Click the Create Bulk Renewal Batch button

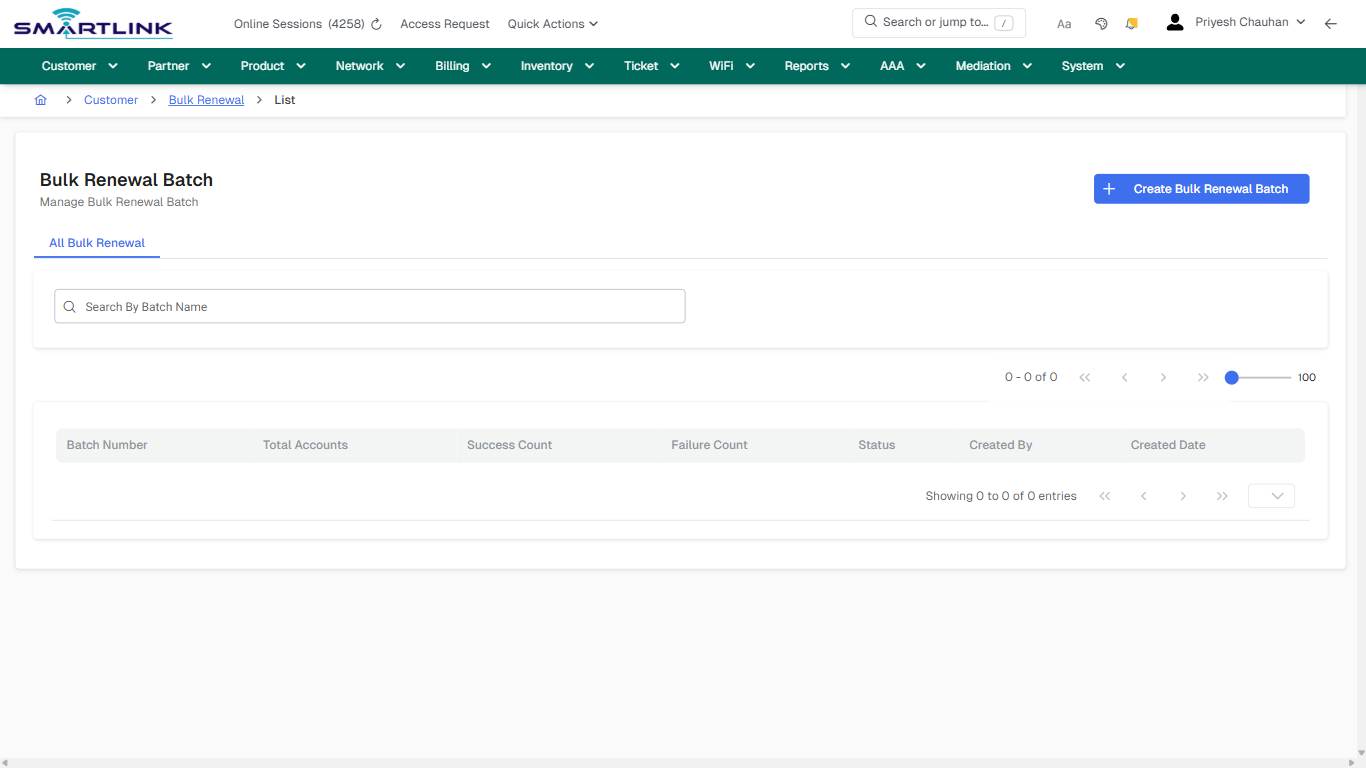click(1201, 188)
